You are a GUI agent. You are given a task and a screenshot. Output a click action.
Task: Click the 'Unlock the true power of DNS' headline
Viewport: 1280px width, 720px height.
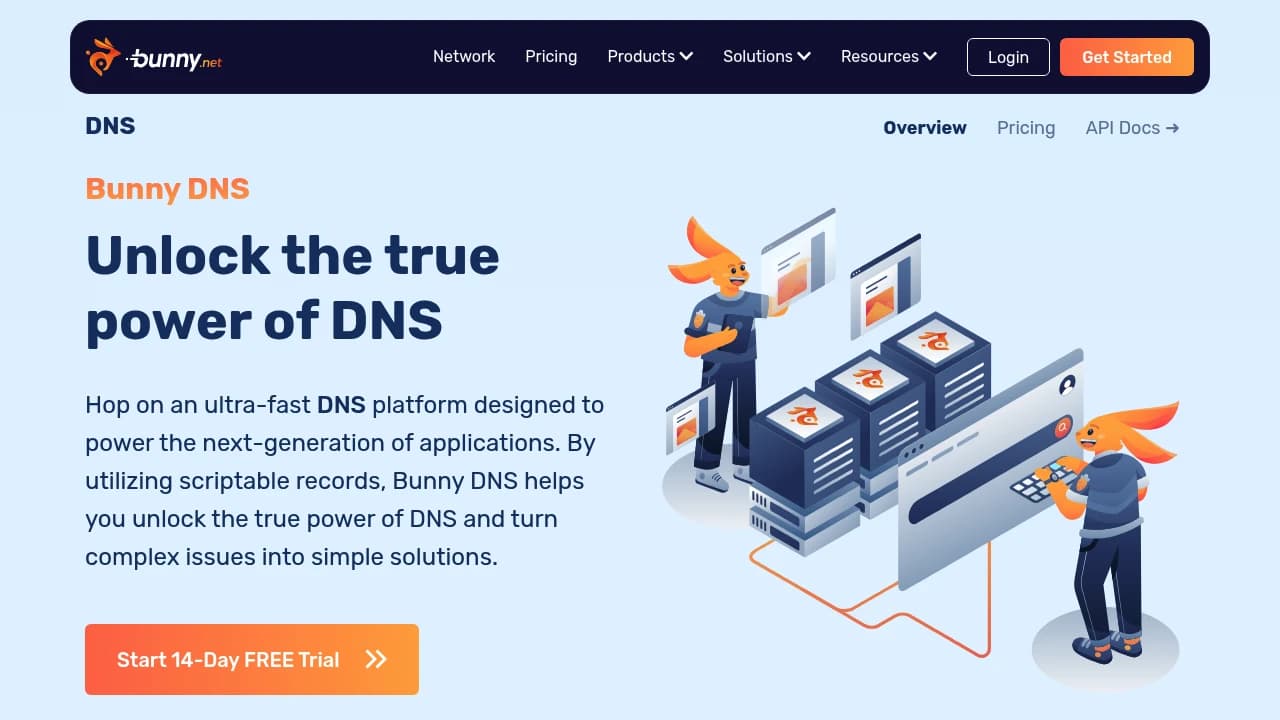point(292,287)
